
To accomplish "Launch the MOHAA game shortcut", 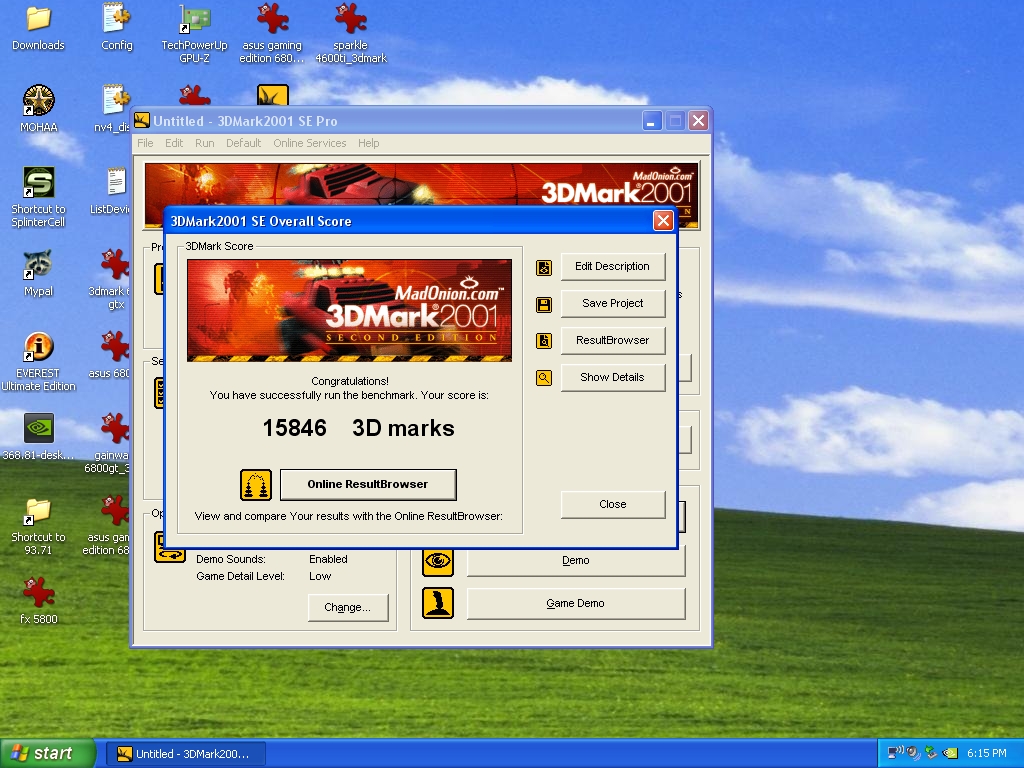I will [x=39, y=110].
